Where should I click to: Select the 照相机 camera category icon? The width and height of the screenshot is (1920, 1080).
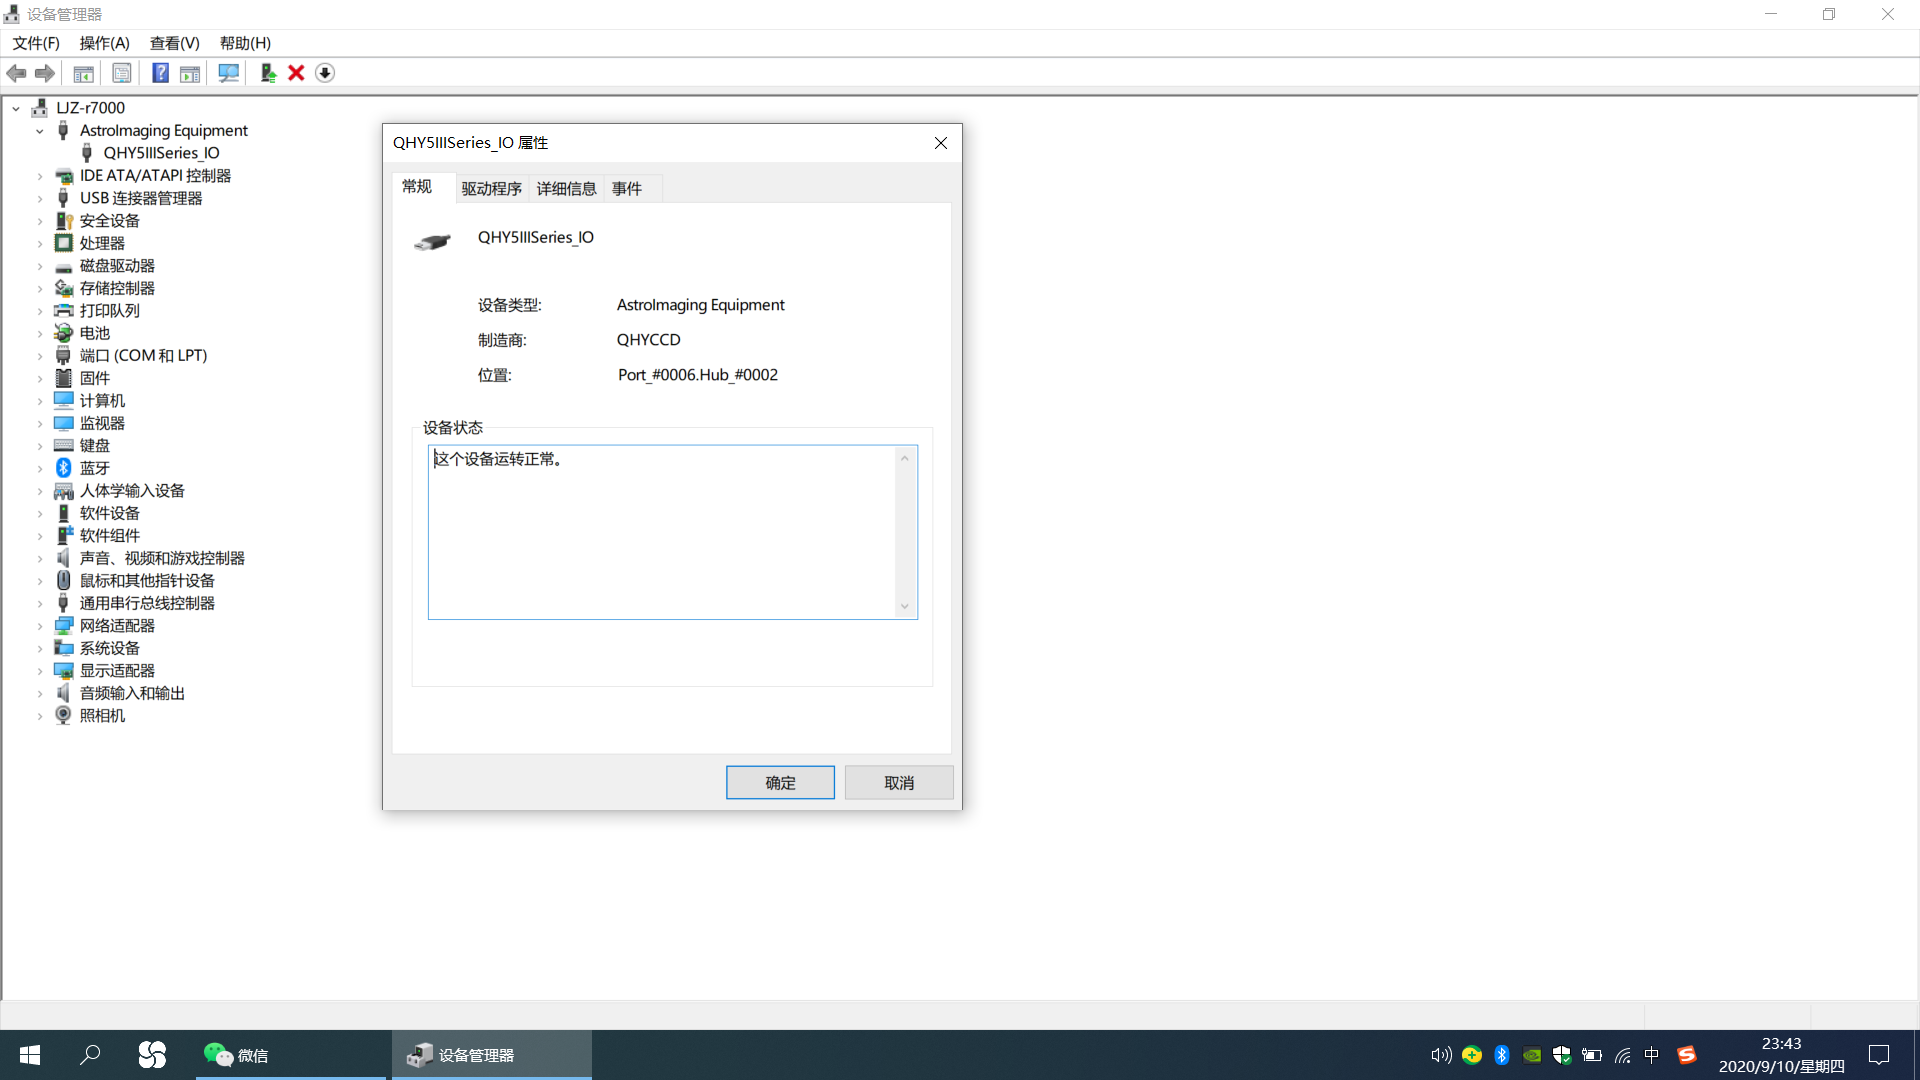tap(64, 715)
